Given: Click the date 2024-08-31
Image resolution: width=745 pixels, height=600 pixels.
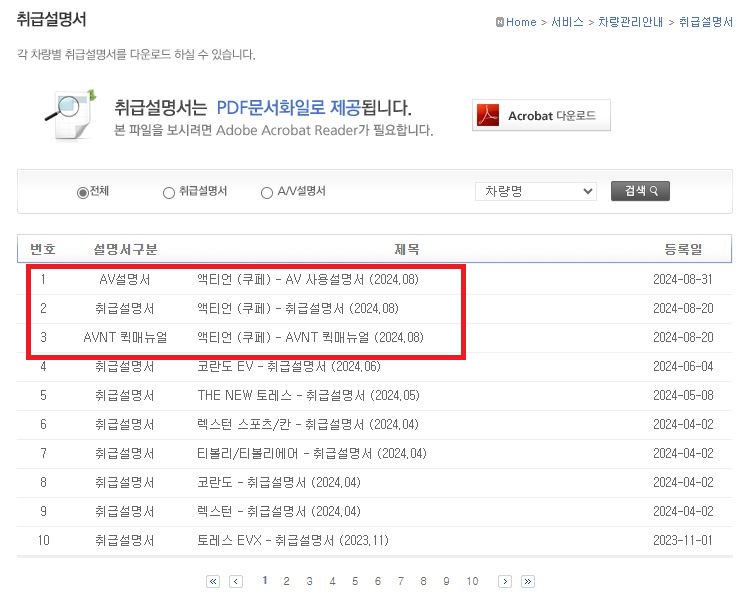Looking at the screenshot, I should point(683,279).
